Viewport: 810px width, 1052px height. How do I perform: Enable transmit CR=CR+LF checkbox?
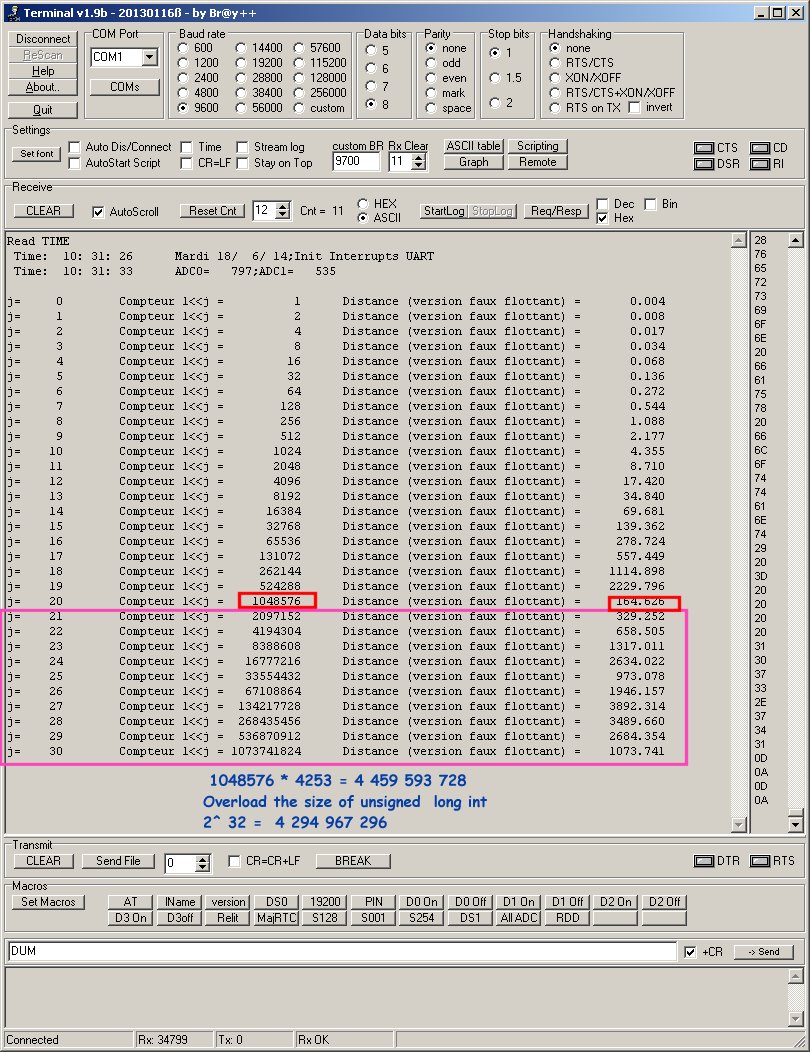coord(234,861)
